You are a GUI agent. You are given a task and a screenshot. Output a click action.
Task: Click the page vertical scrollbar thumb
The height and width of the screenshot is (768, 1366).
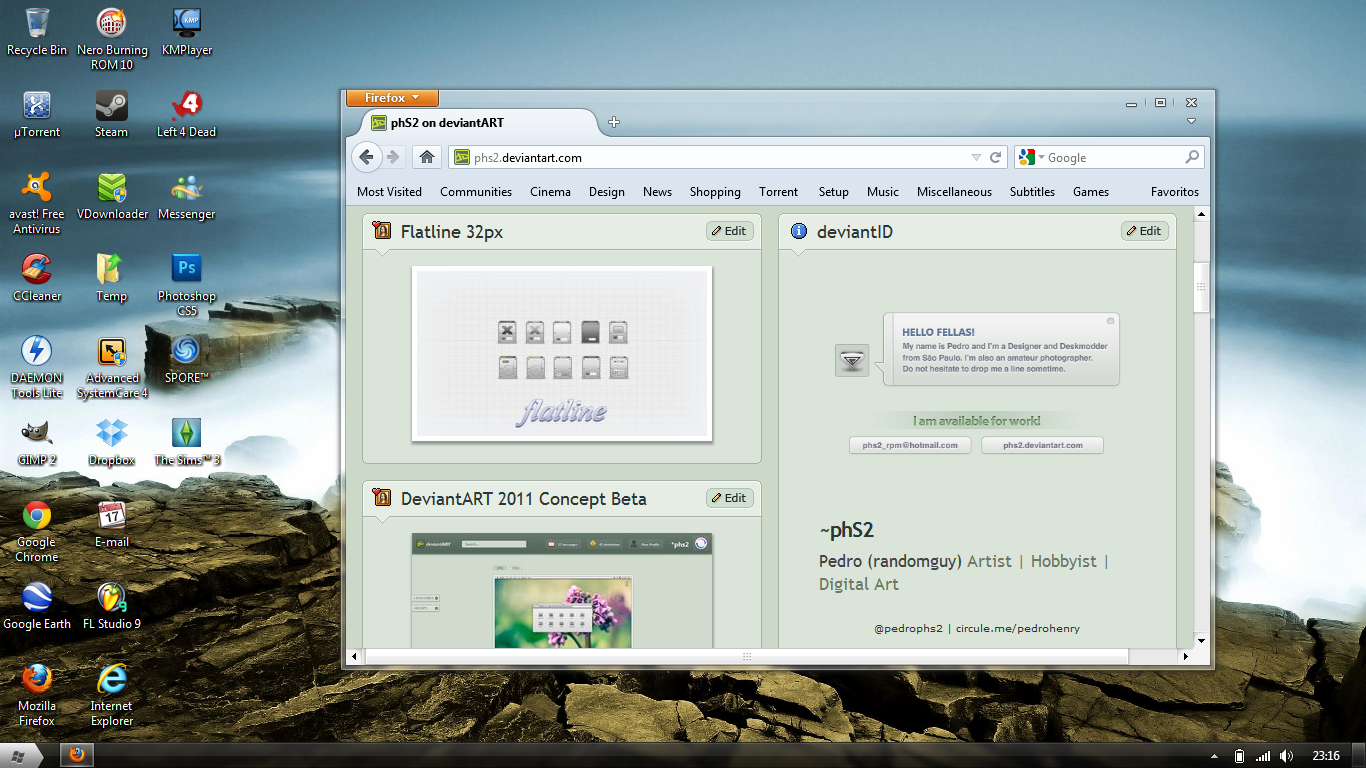pos(1202,288)
